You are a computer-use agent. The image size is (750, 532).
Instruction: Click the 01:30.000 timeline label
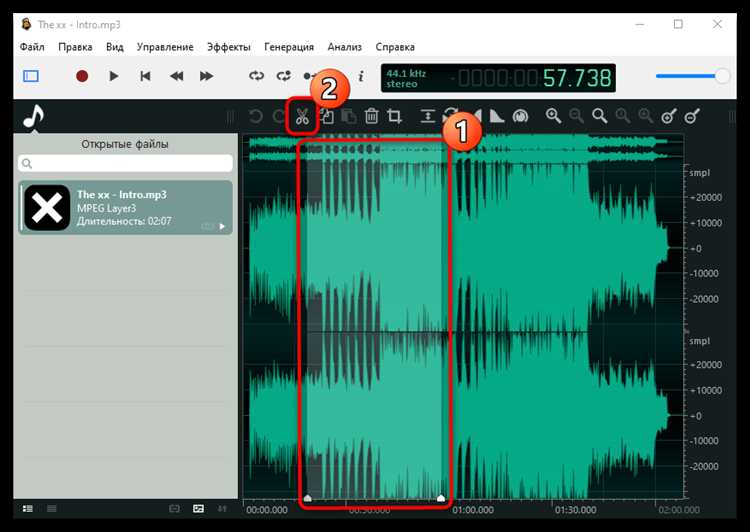click(x=575, y=510)
